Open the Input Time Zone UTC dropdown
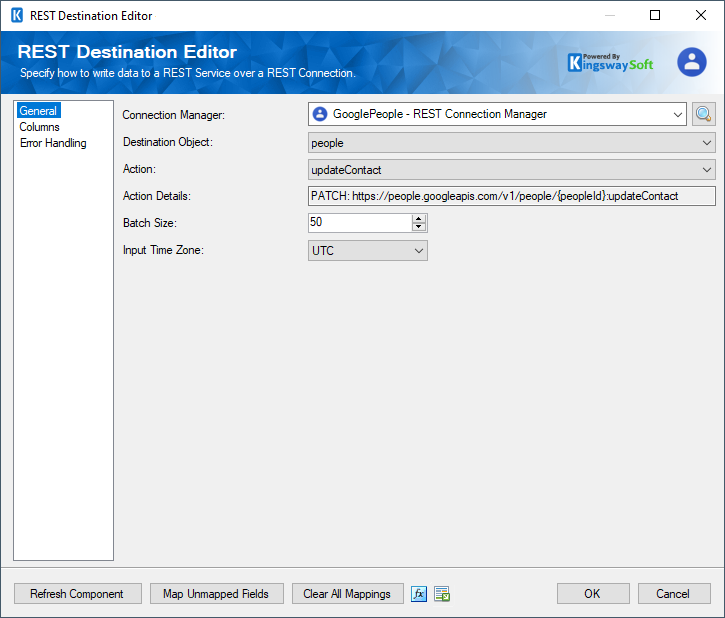This screenshot has width=725, height=618. tap(368, 251)
